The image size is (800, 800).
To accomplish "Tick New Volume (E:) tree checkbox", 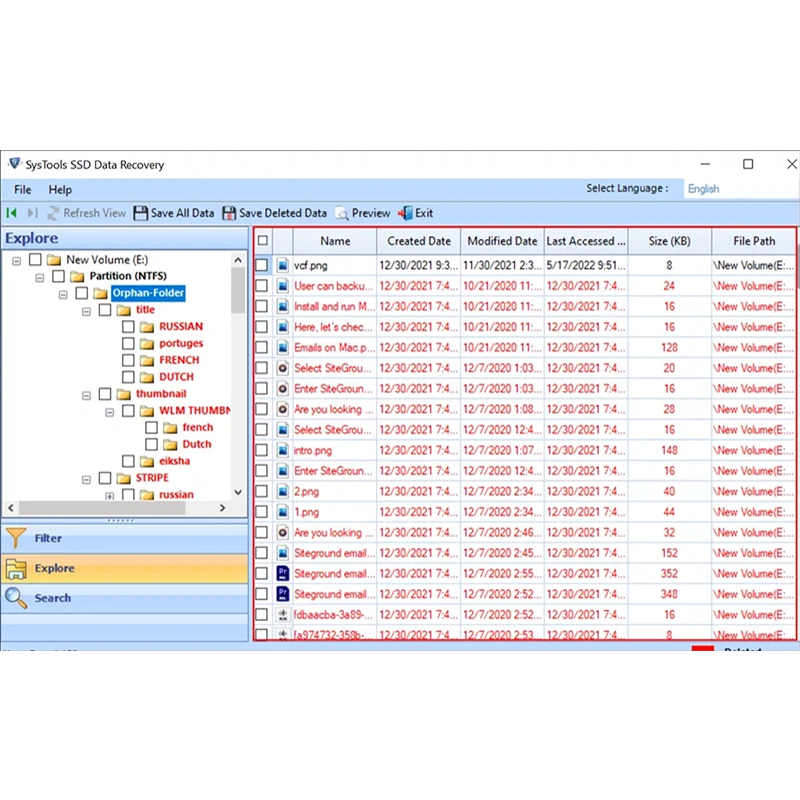I will click(35, 259).
